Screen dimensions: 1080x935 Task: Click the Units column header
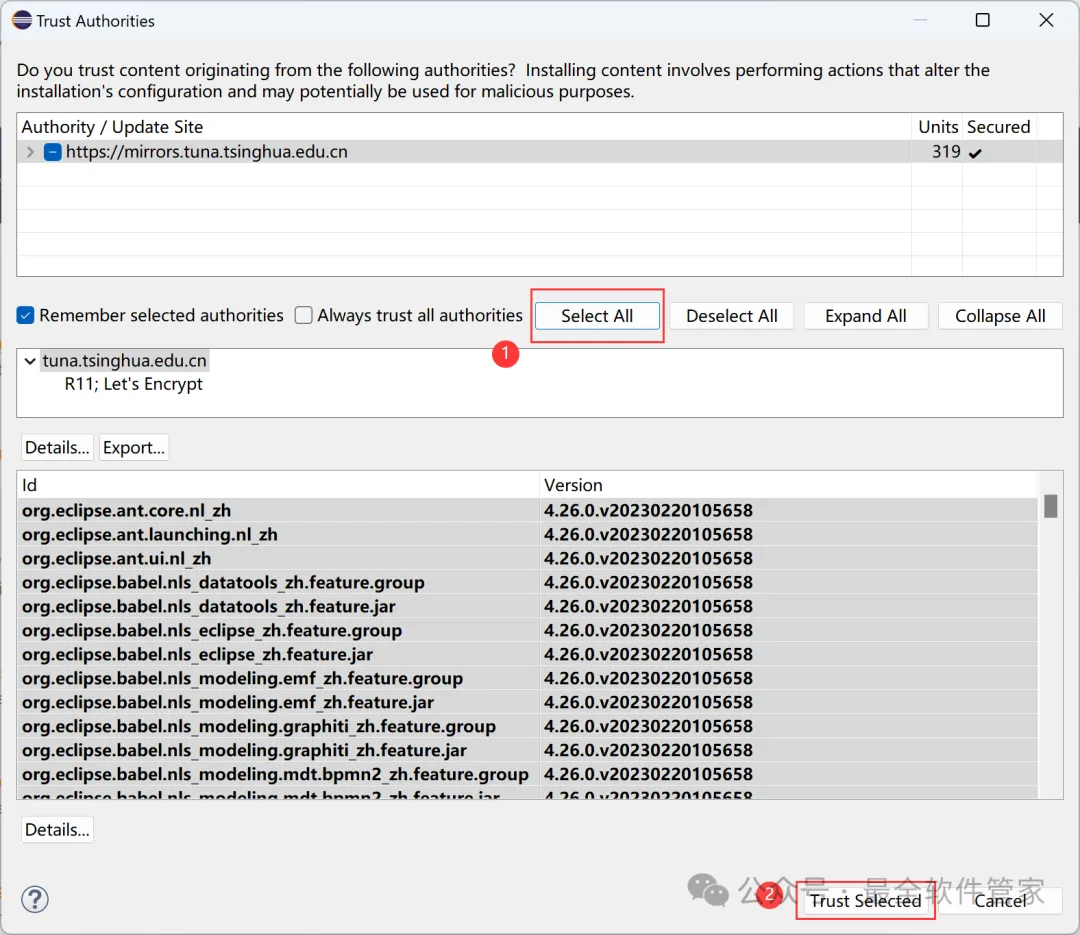coord(937,127)
